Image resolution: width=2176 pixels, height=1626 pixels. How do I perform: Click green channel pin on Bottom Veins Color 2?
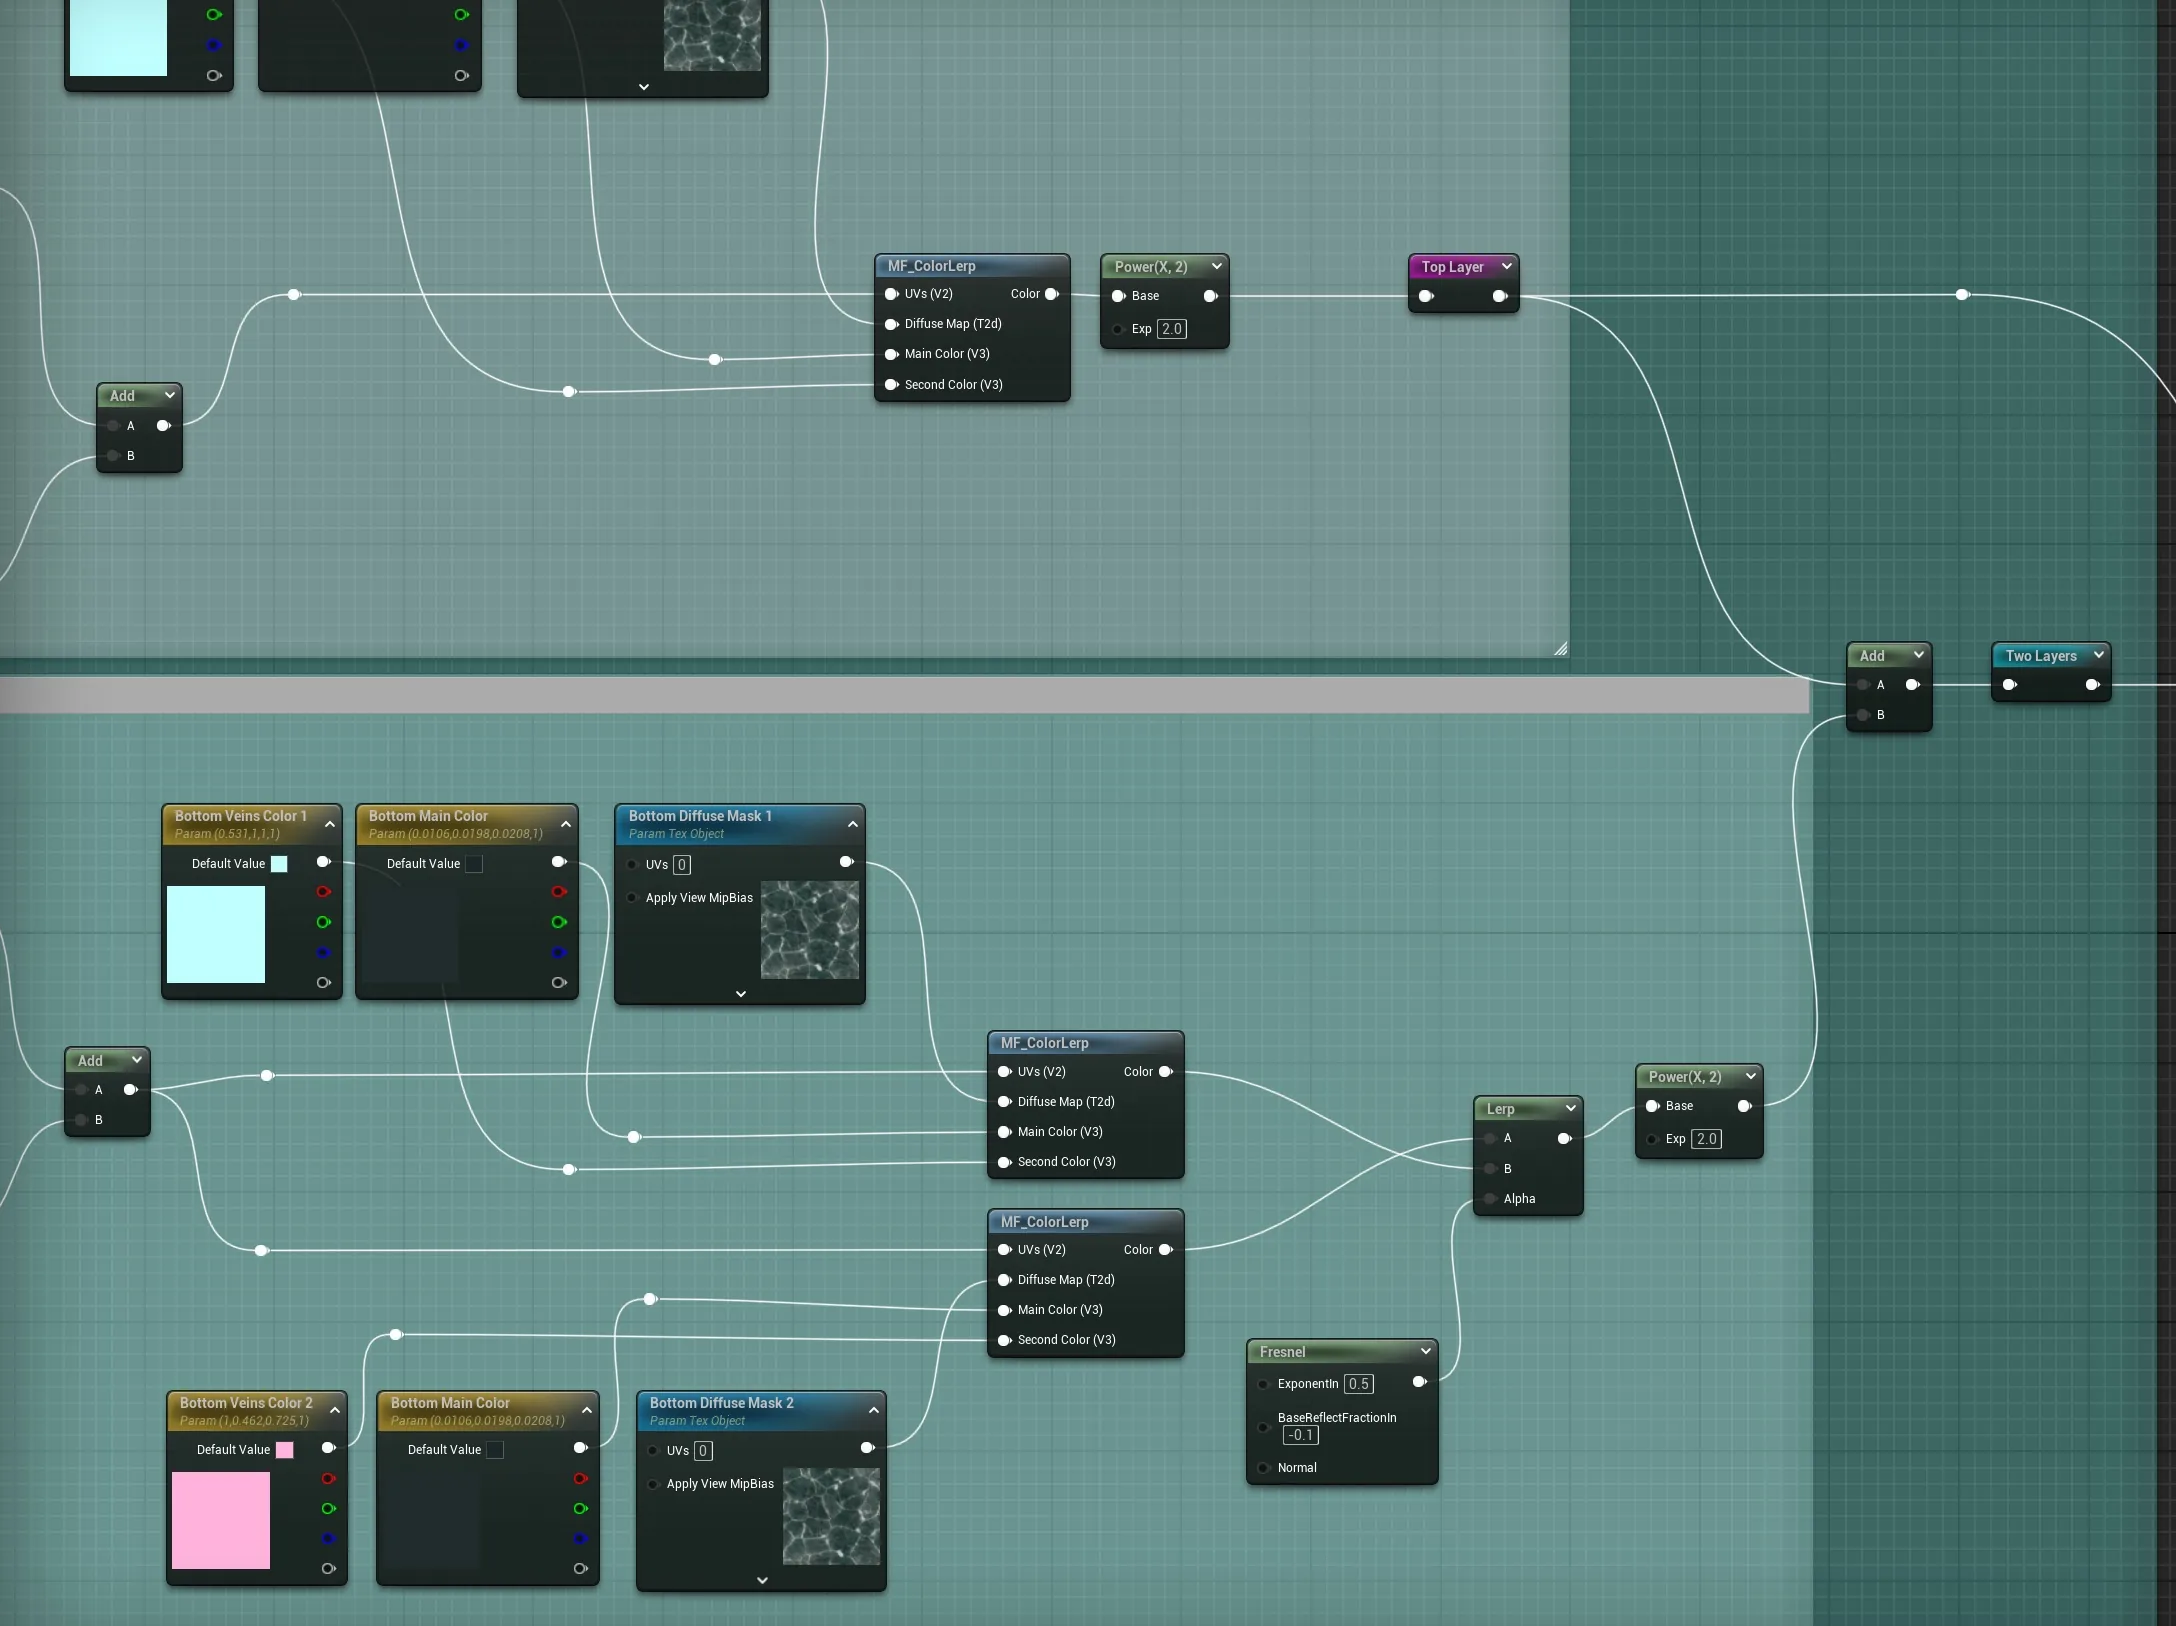tap(328, 1508)
